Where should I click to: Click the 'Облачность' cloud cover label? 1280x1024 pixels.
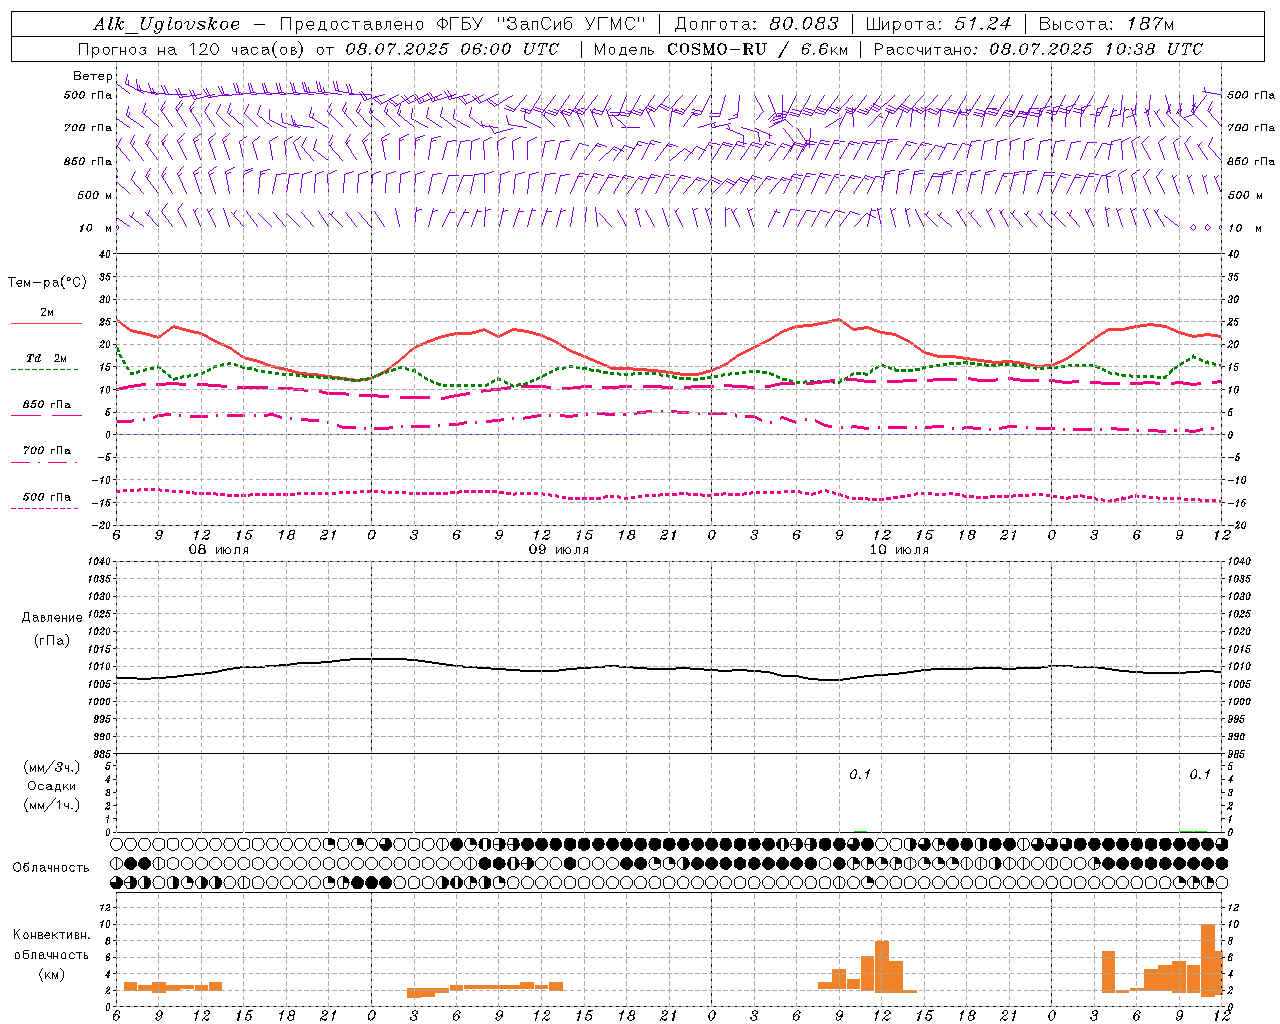pyautogui.click(x=51, y=867)
